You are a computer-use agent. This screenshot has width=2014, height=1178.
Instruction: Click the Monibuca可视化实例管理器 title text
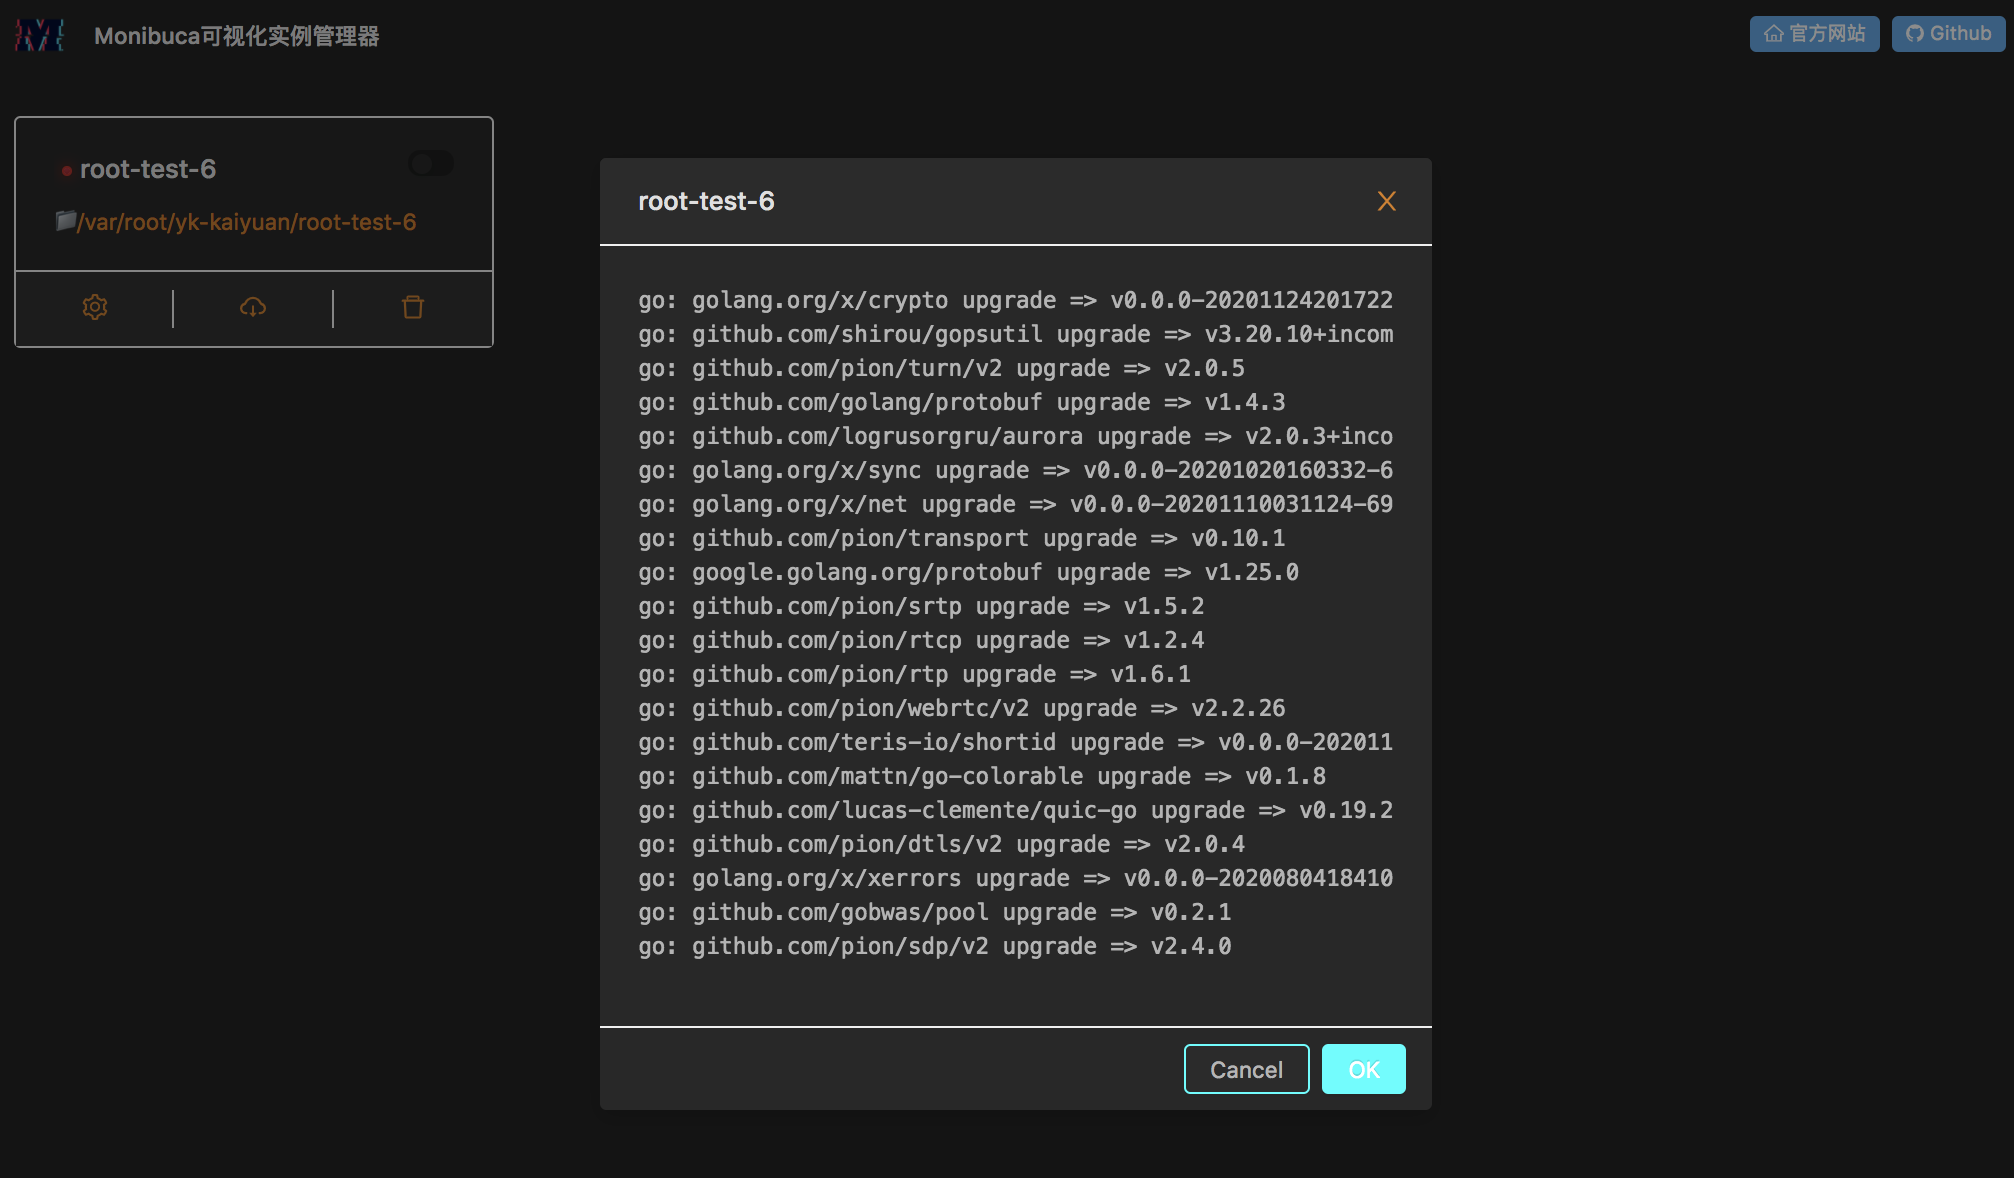237,36
